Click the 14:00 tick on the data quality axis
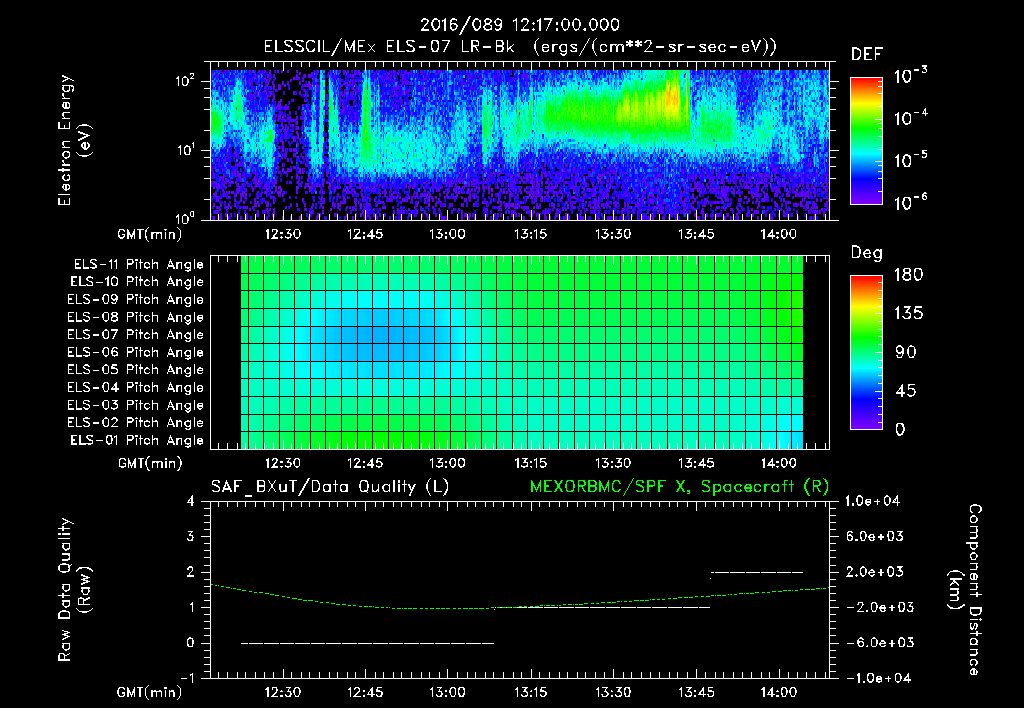Image resolution: width=1024 pixels, height=708 pixels. tap(778, 692)
